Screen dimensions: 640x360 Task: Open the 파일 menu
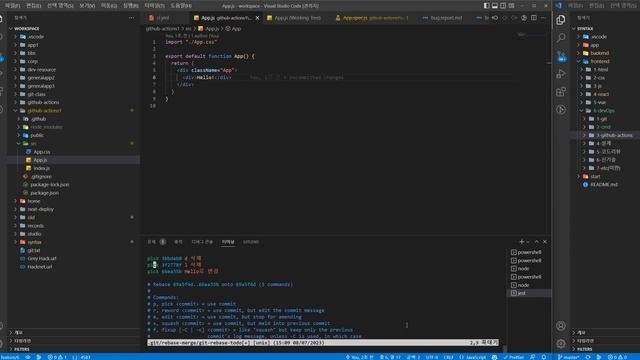12,6
